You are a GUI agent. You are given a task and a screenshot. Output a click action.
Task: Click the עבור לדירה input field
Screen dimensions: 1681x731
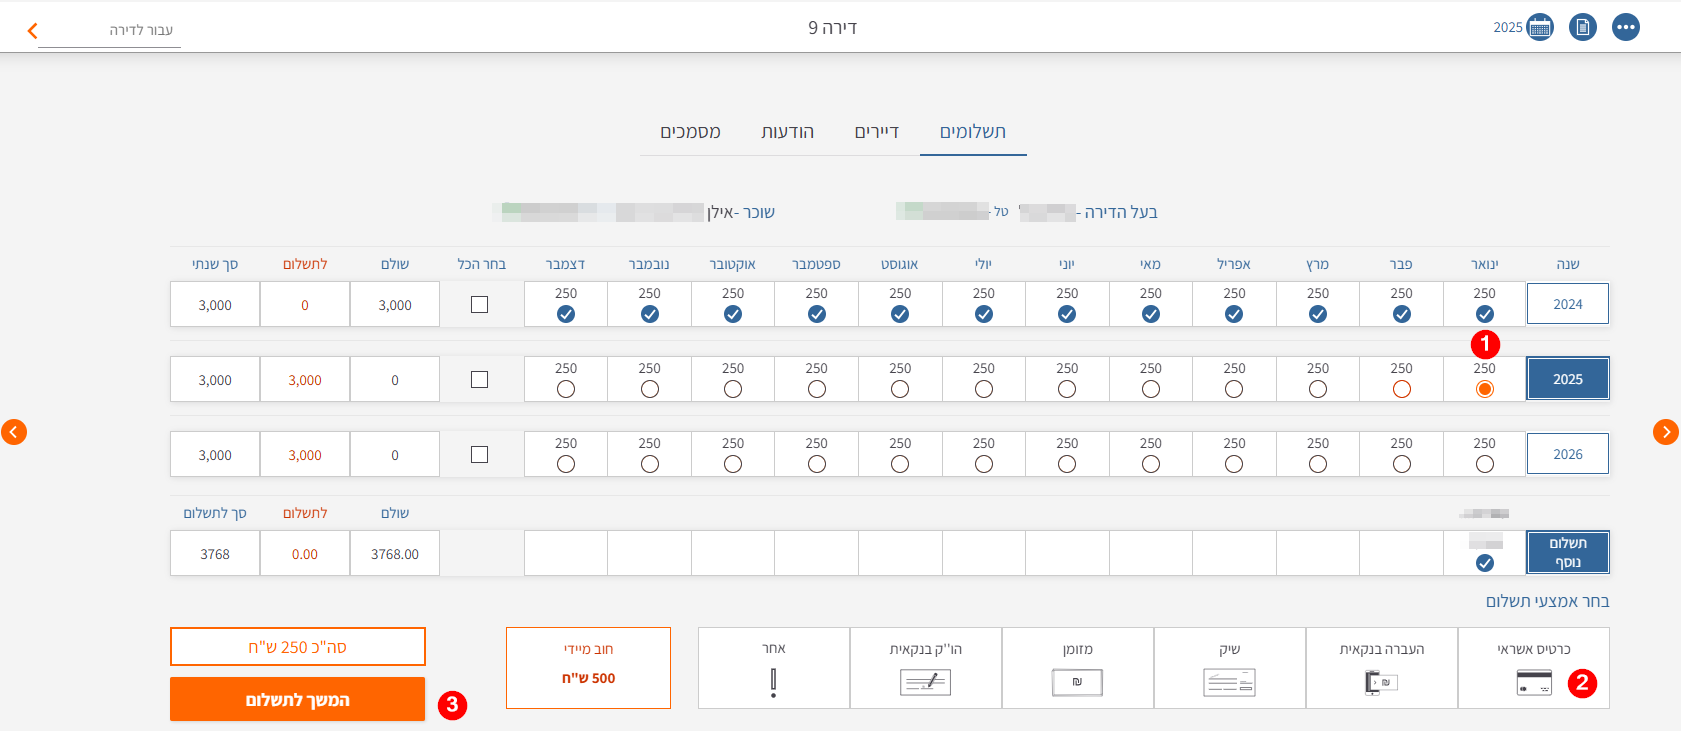click(110, 31)
